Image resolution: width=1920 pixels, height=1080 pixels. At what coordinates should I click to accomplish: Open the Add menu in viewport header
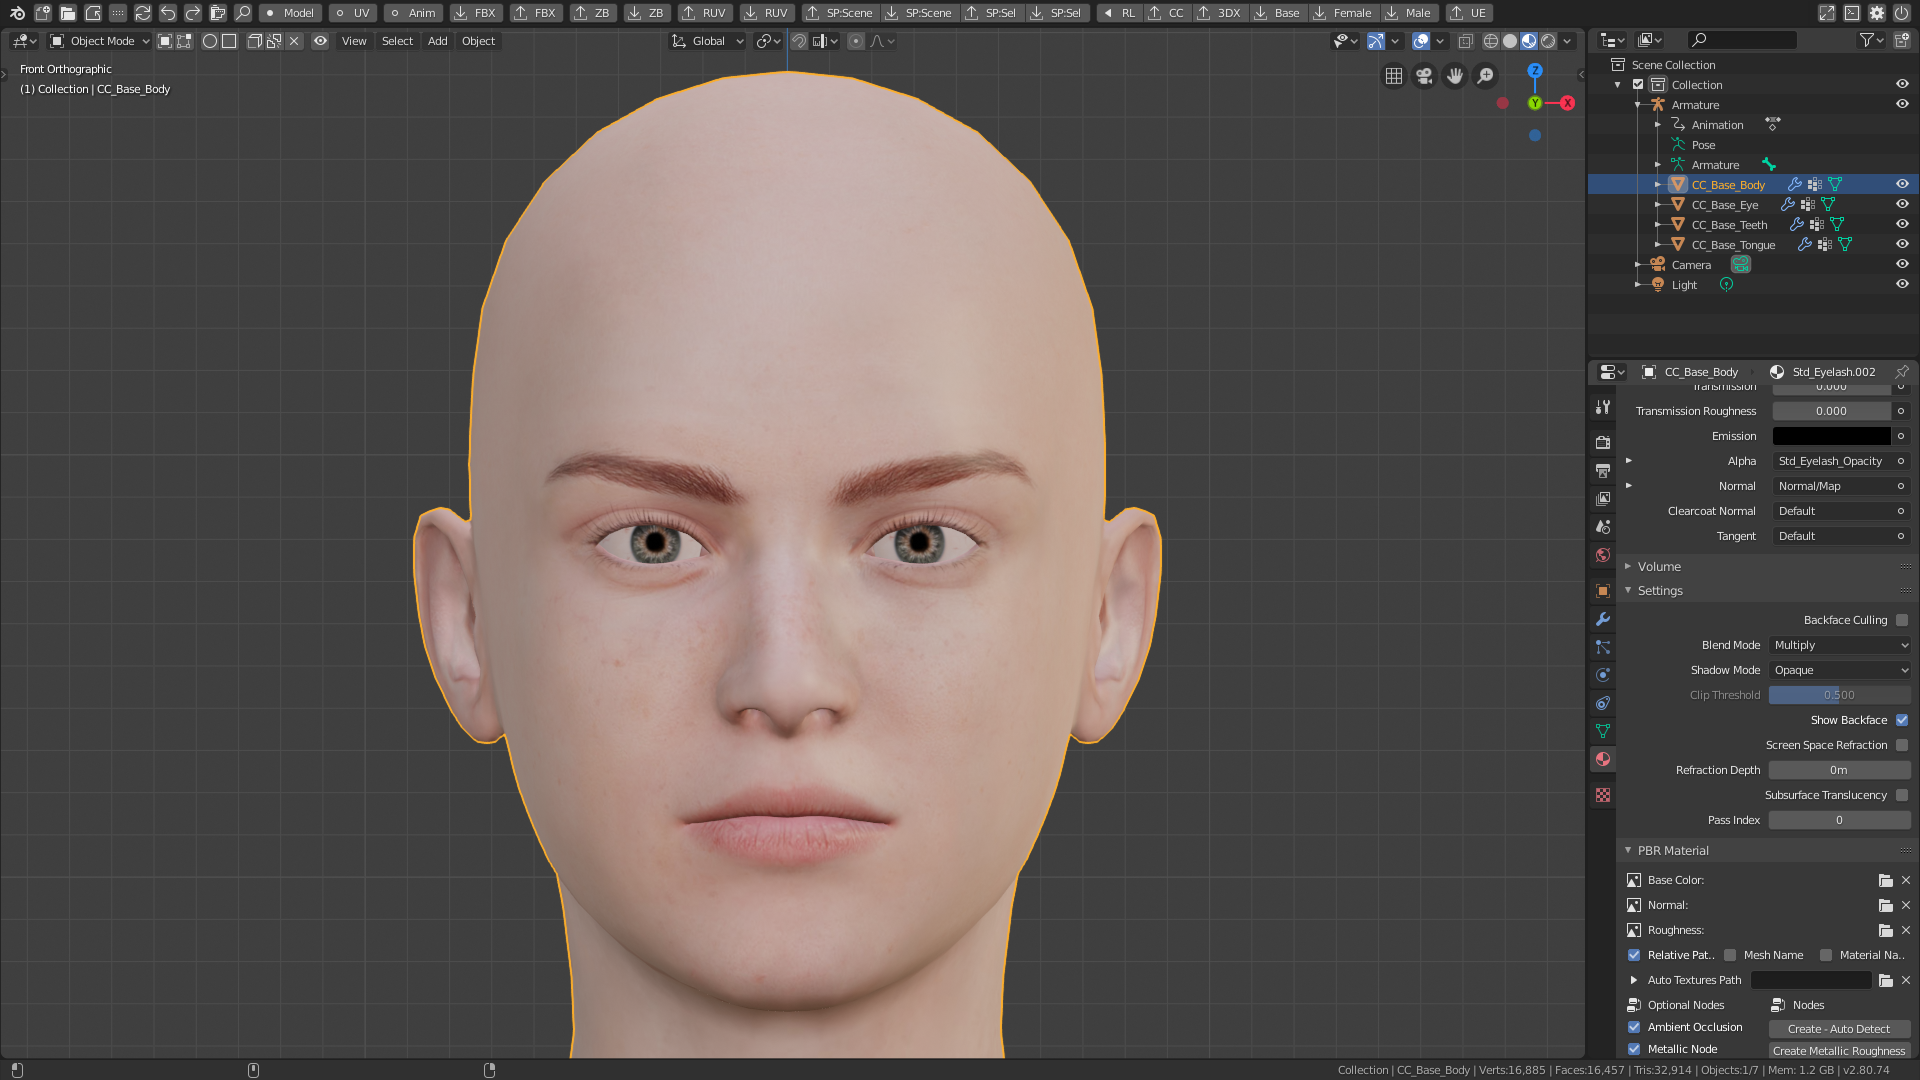pyautogui.click(x=437, y=41)
